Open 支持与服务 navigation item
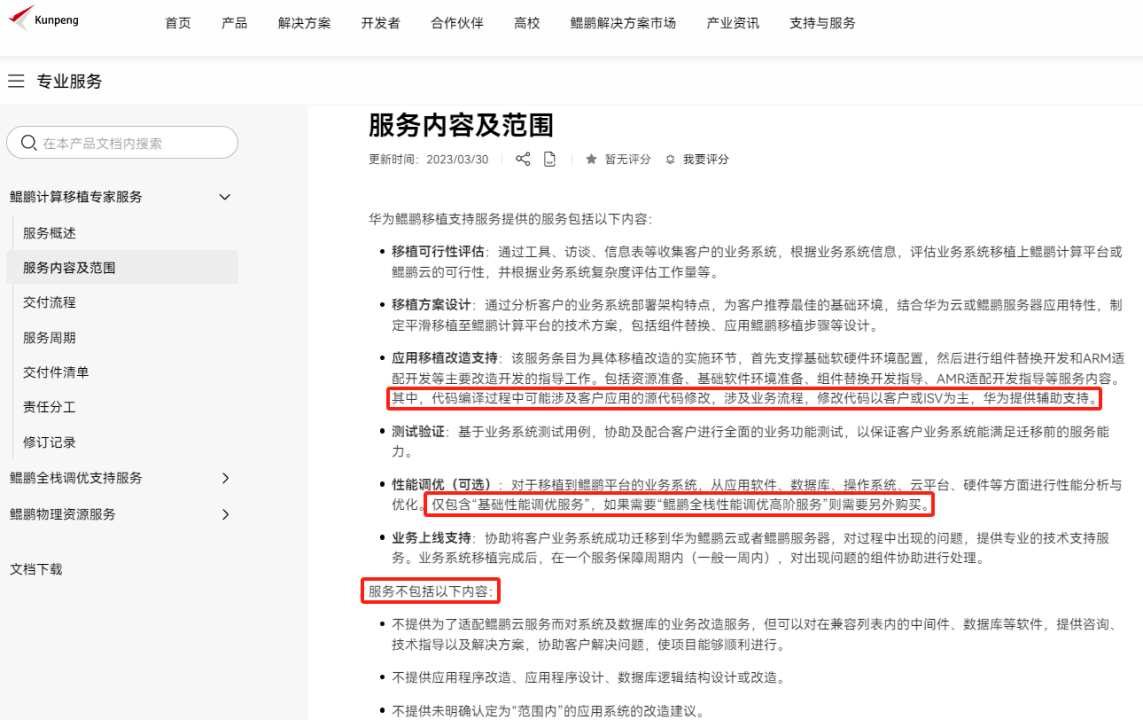 [822, 23]
